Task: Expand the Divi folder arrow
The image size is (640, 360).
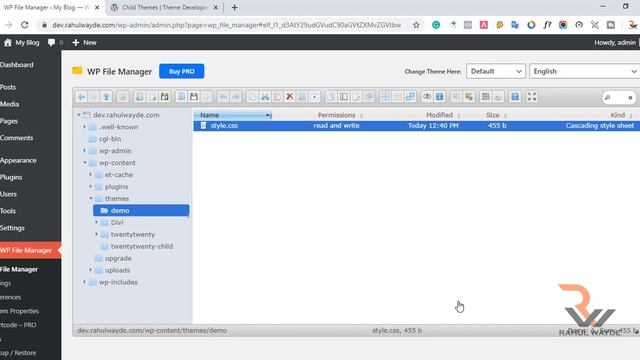Action: [x=97, y=222]
